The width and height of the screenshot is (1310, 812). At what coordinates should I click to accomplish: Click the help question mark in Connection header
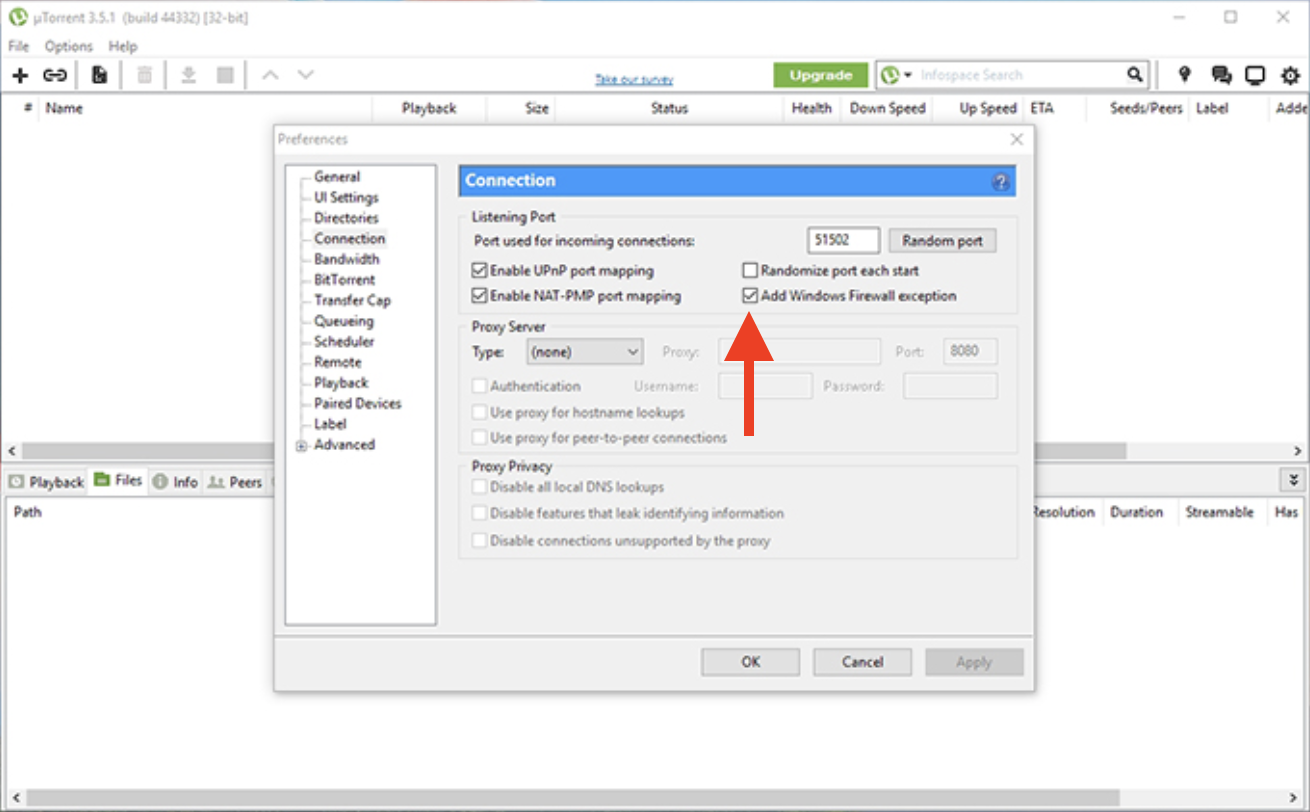coord(1001,182)
